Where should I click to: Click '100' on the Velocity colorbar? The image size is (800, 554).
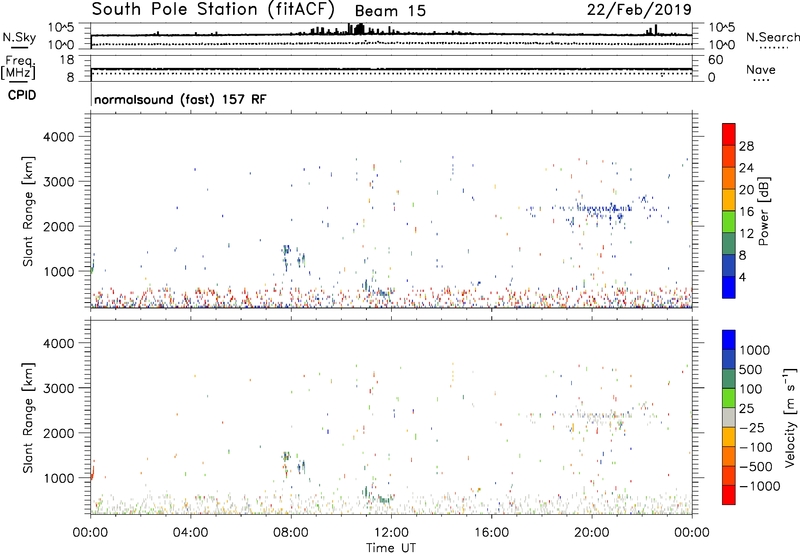(750, 389)
